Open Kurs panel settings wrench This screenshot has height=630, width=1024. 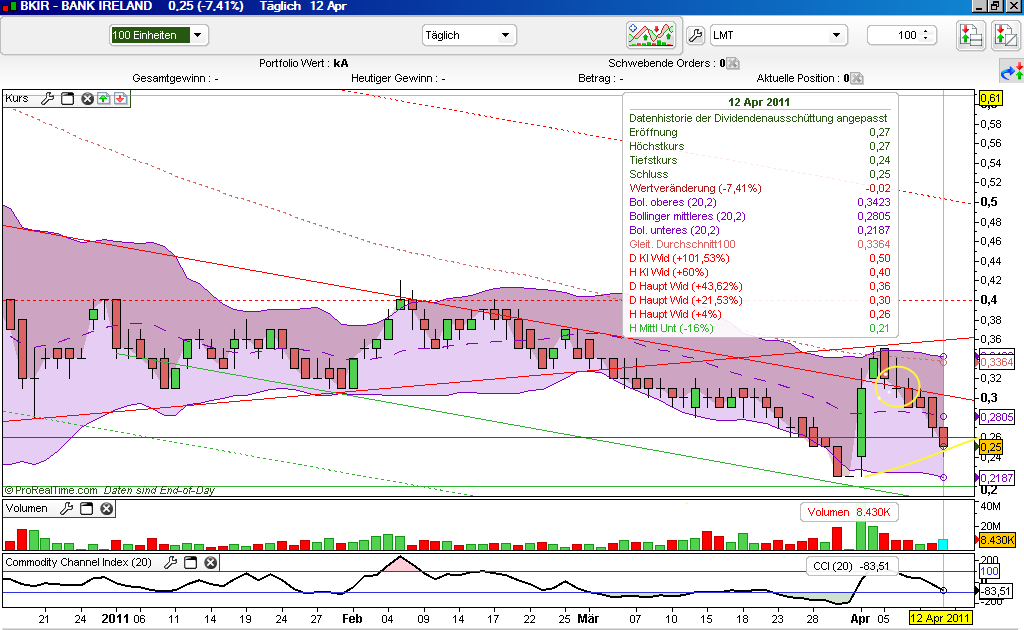(47, 99)
